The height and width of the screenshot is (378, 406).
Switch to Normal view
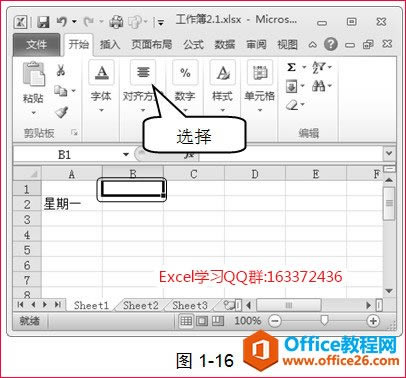point(186,321)
